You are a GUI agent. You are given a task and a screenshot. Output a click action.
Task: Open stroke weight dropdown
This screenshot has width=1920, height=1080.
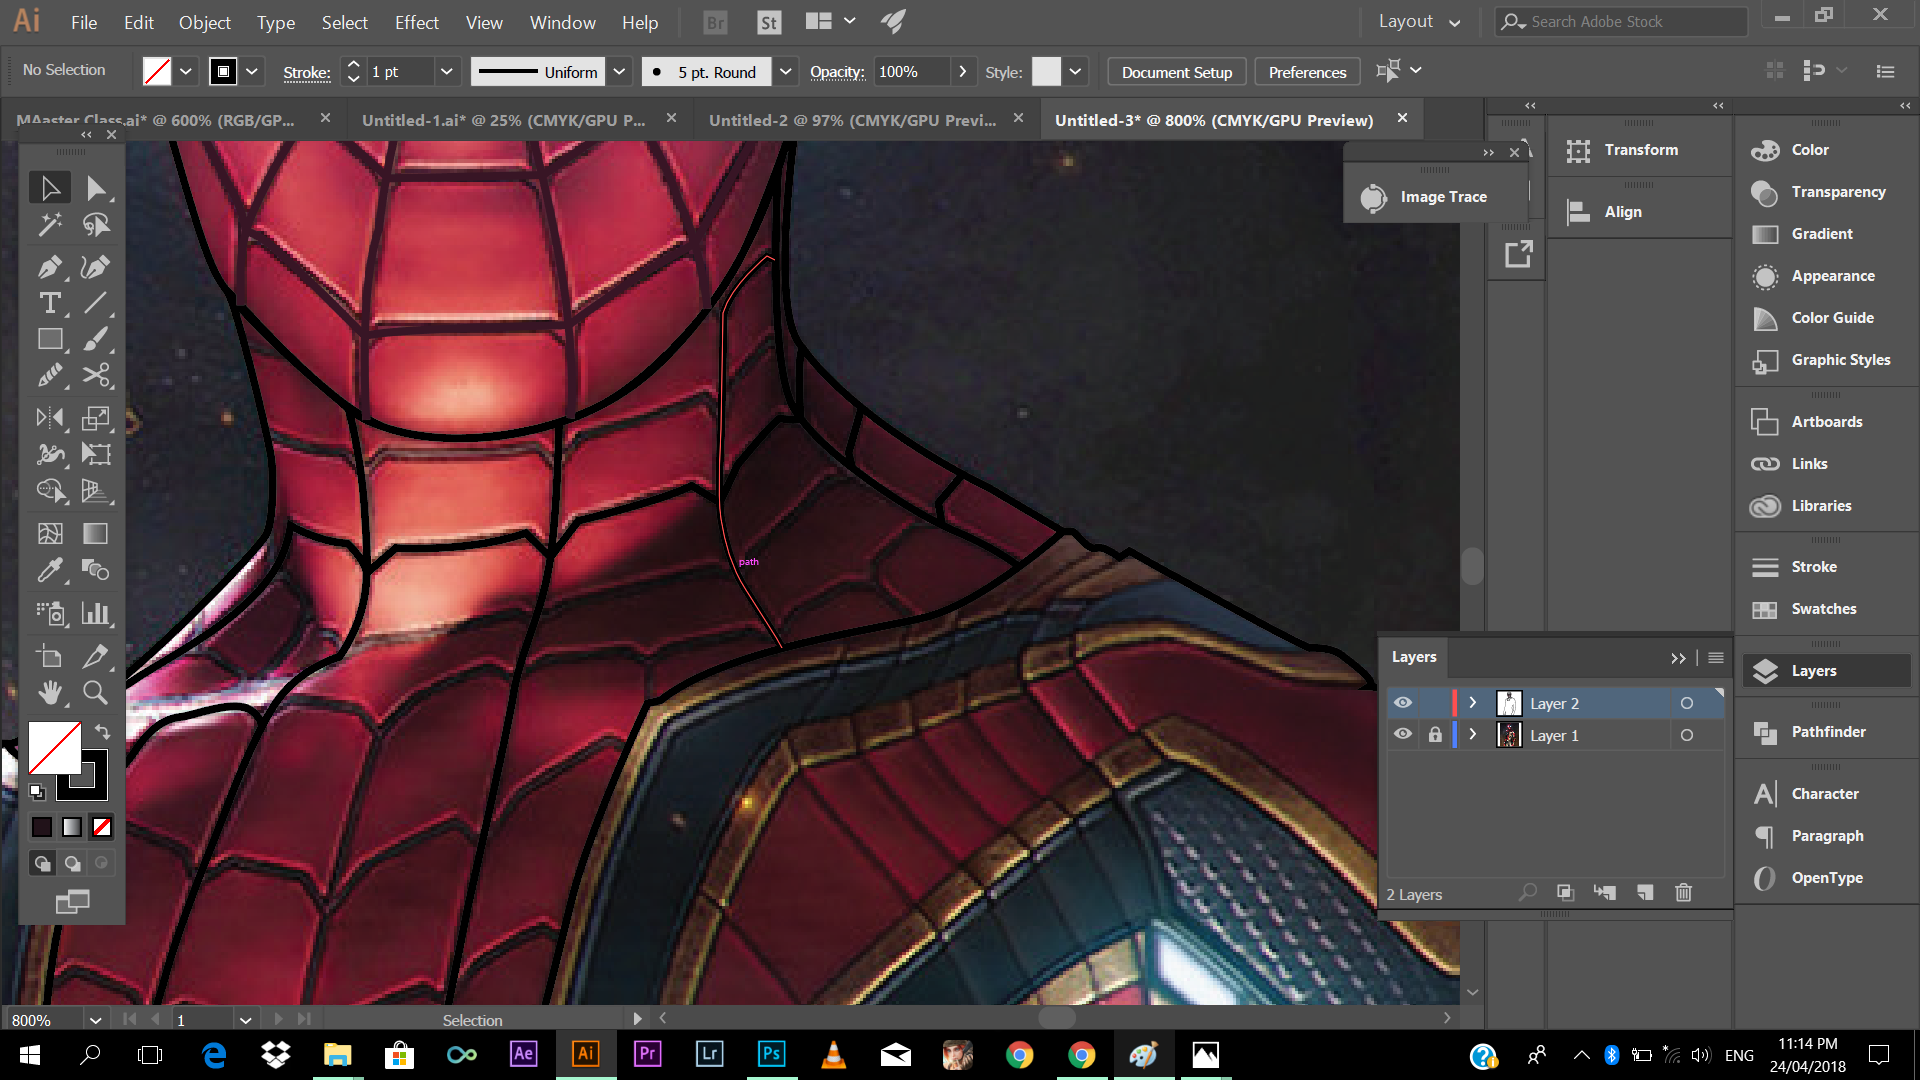tap(447, 71)
